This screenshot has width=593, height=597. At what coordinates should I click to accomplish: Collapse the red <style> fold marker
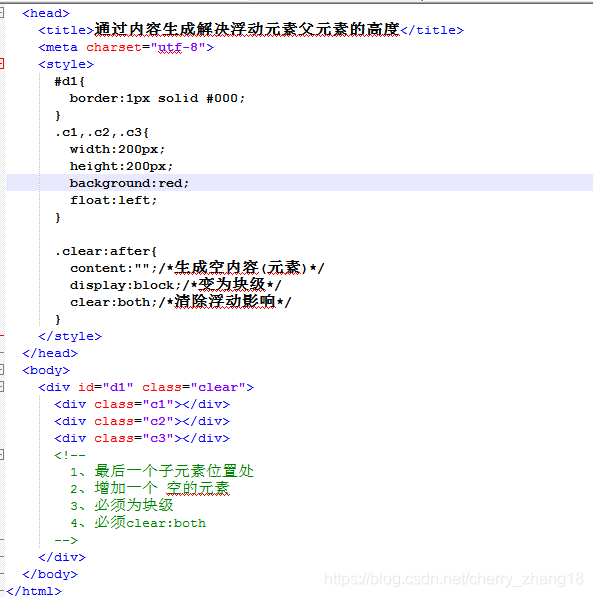point(2,64)
